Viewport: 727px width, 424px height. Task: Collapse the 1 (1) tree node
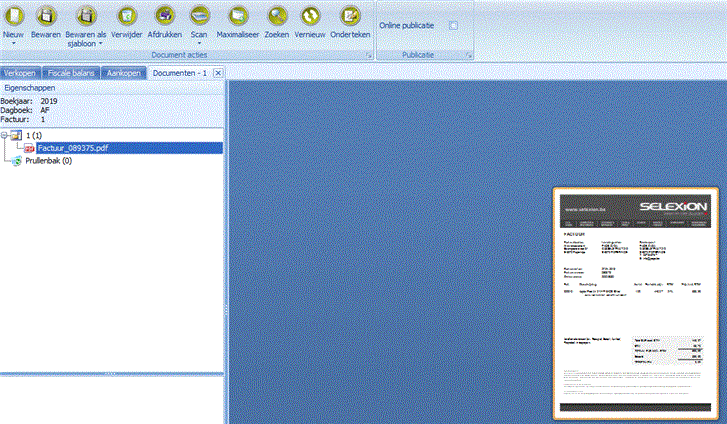click(x=5, y=134)
